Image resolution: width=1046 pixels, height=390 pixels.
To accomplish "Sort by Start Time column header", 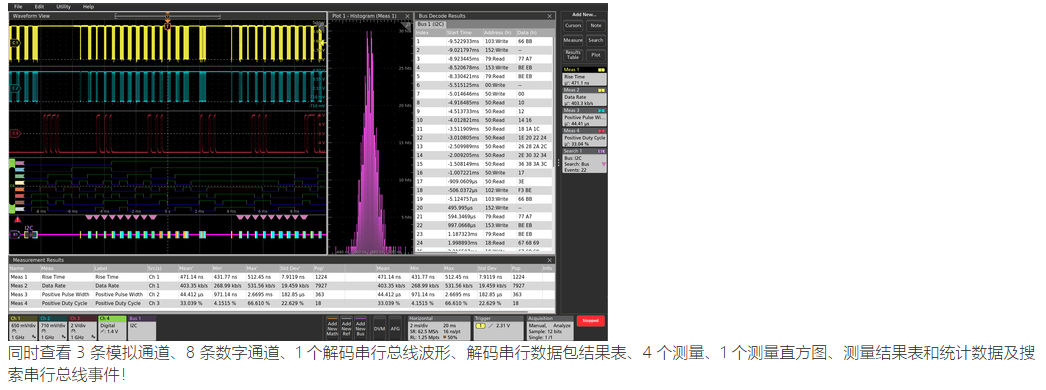I will (x=464, y=32).
